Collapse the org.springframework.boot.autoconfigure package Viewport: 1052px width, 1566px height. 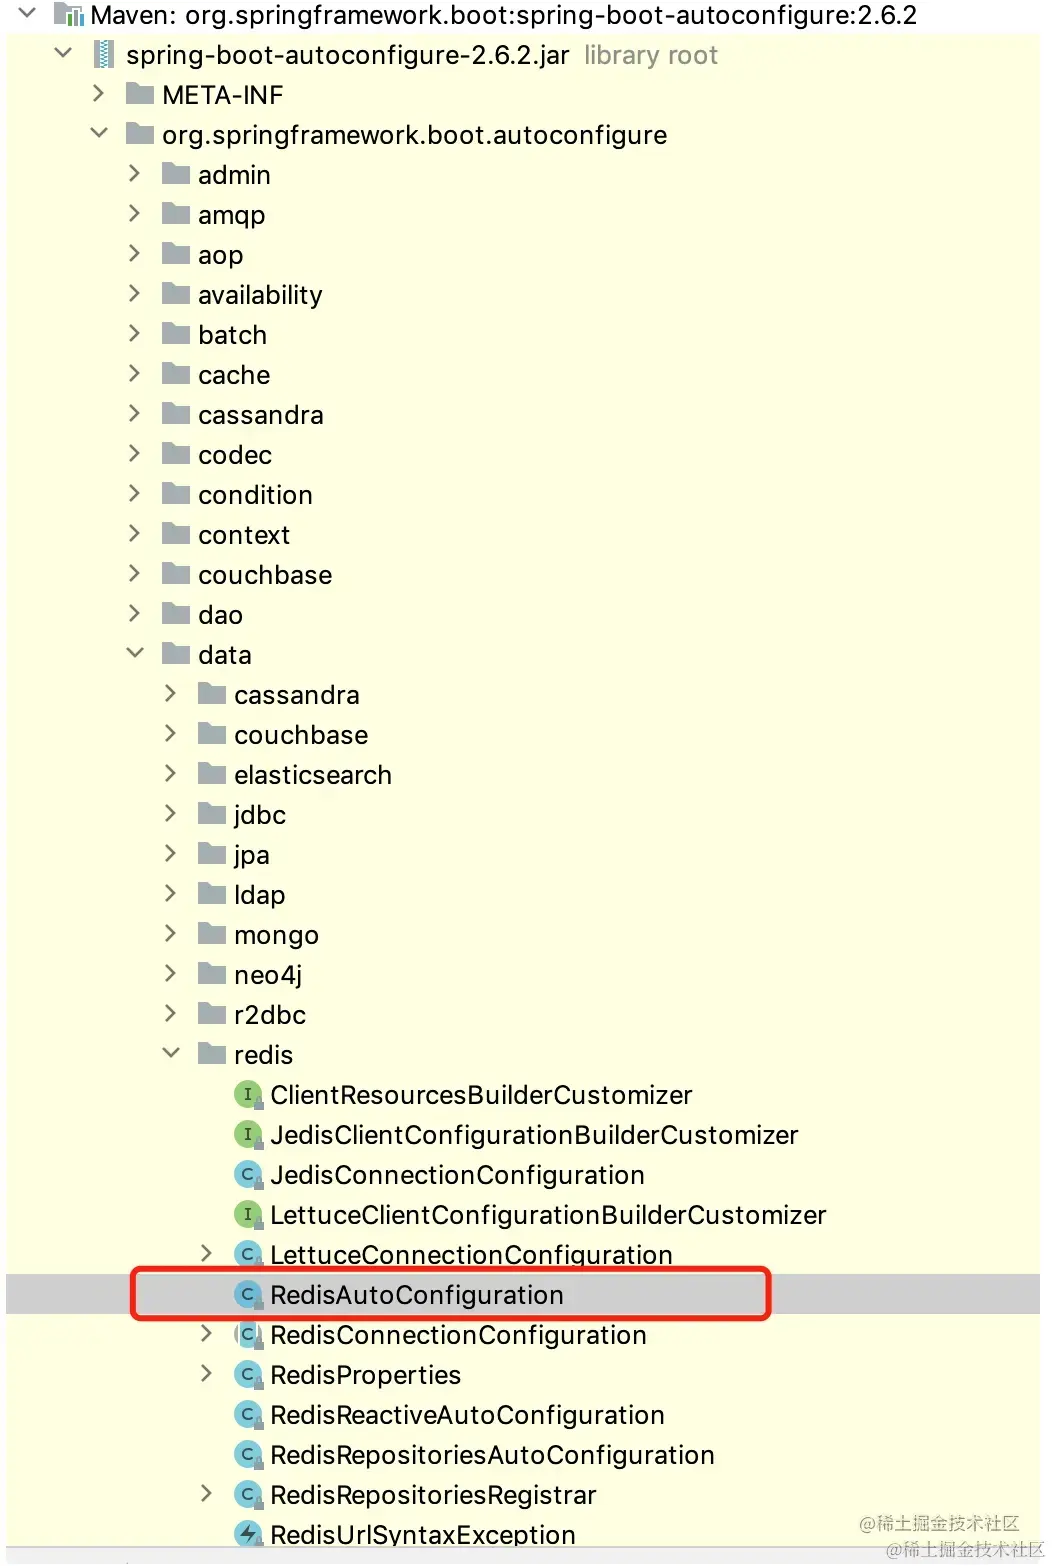point(98,132)
